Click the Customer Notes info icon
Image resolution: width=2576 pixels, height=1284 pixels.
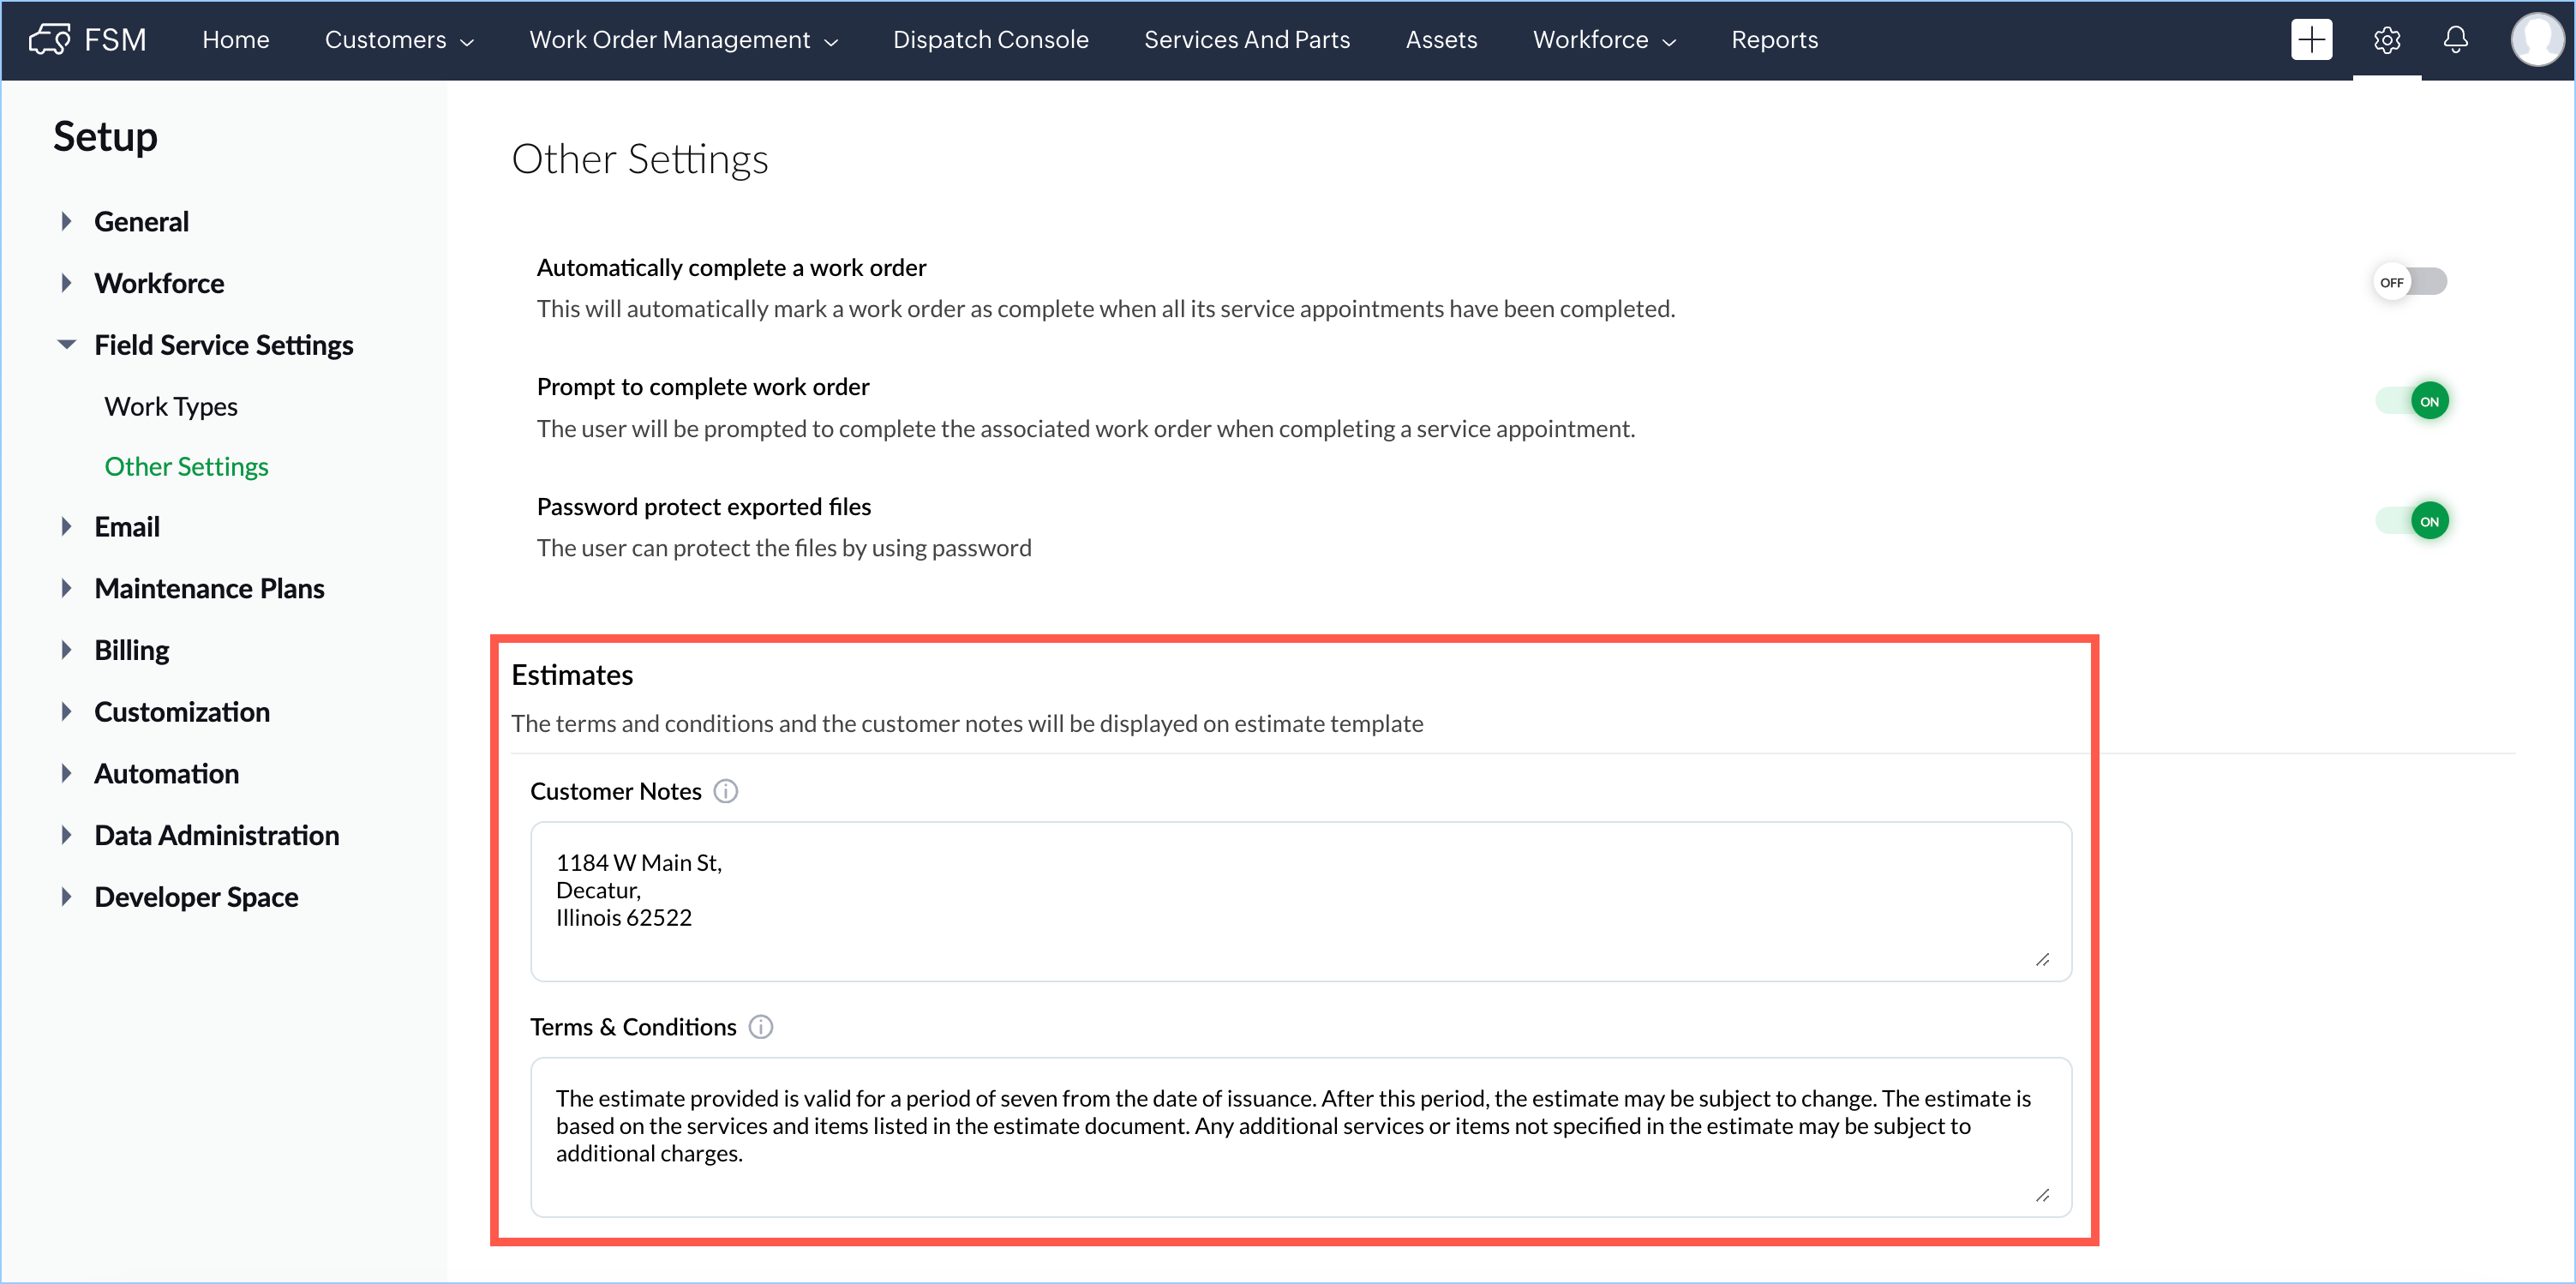coord(725,791)
